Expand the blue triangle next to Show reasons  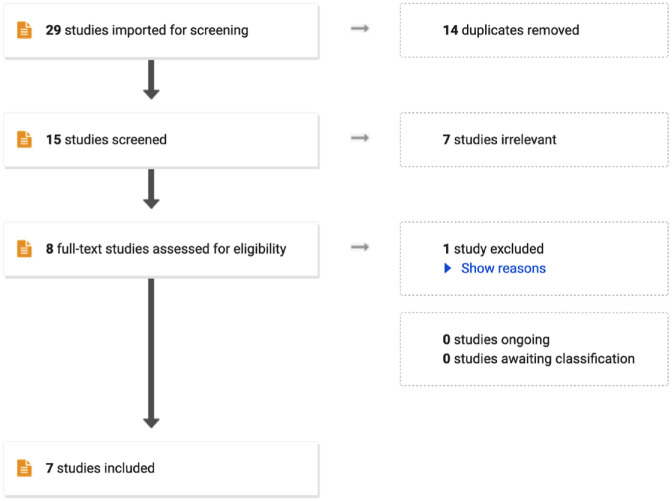[x=448, y=268]
